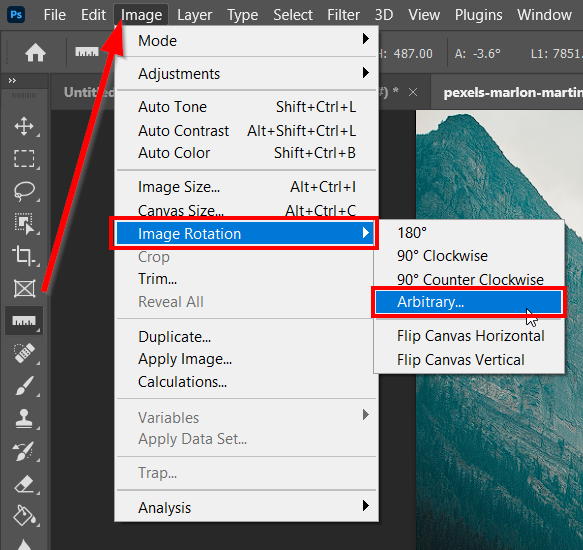This screenshot has height=550, width=583.
Task: Go to the Home screen icon
Action: click(35, 52)
